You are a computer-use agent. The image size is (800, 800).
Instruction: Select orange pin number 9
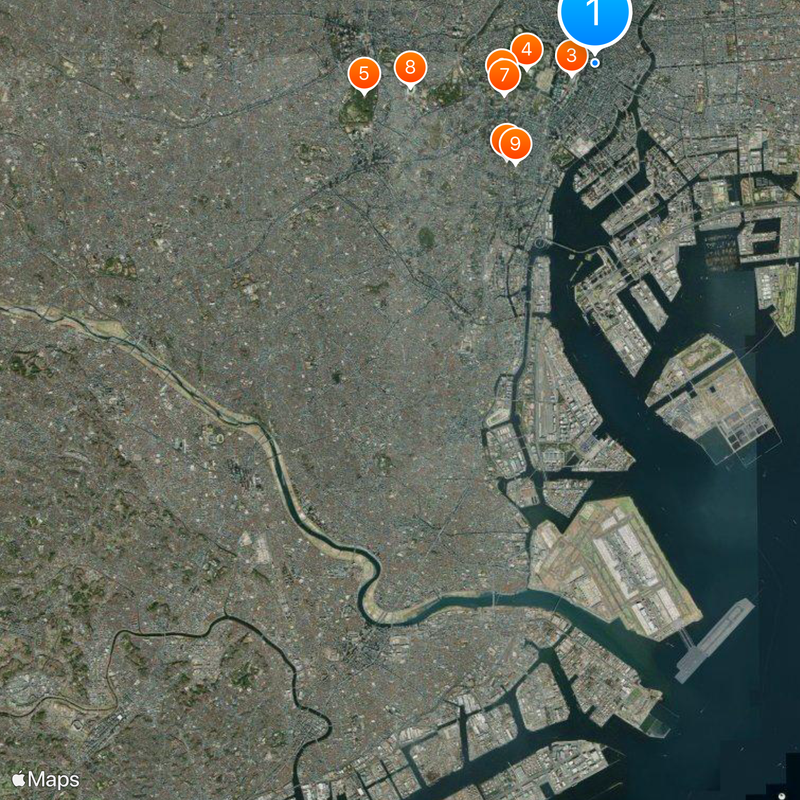tap(515, 144)
